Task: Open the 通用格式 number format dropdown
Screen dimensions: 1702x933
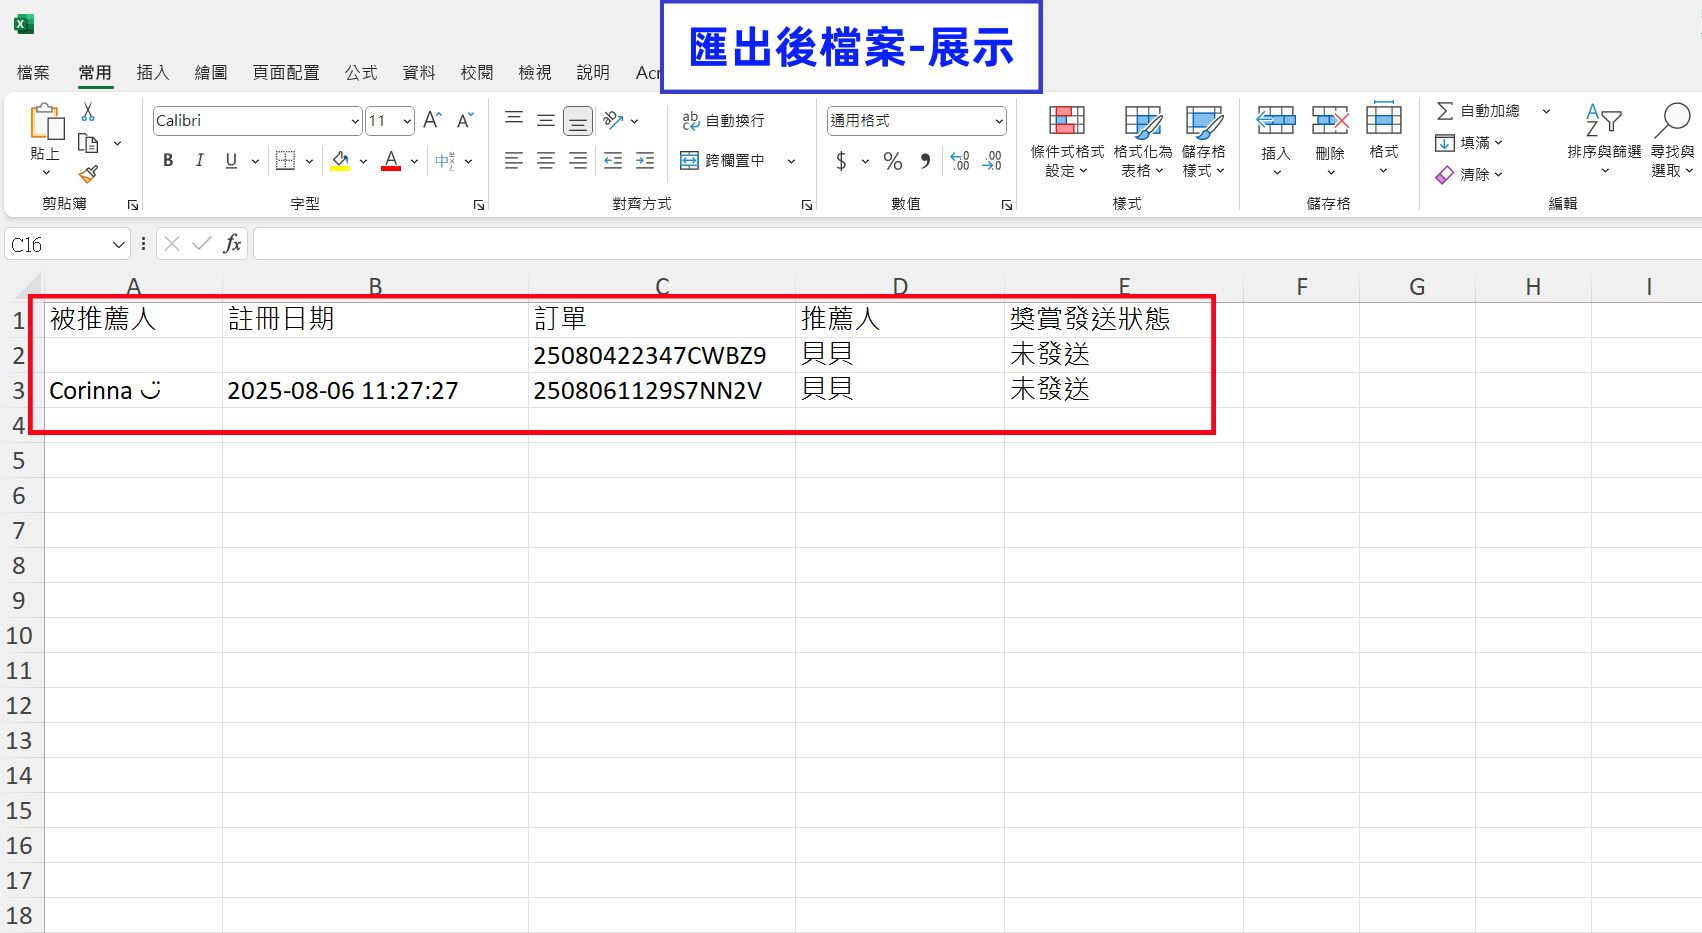Action: [x=999, y=121]
